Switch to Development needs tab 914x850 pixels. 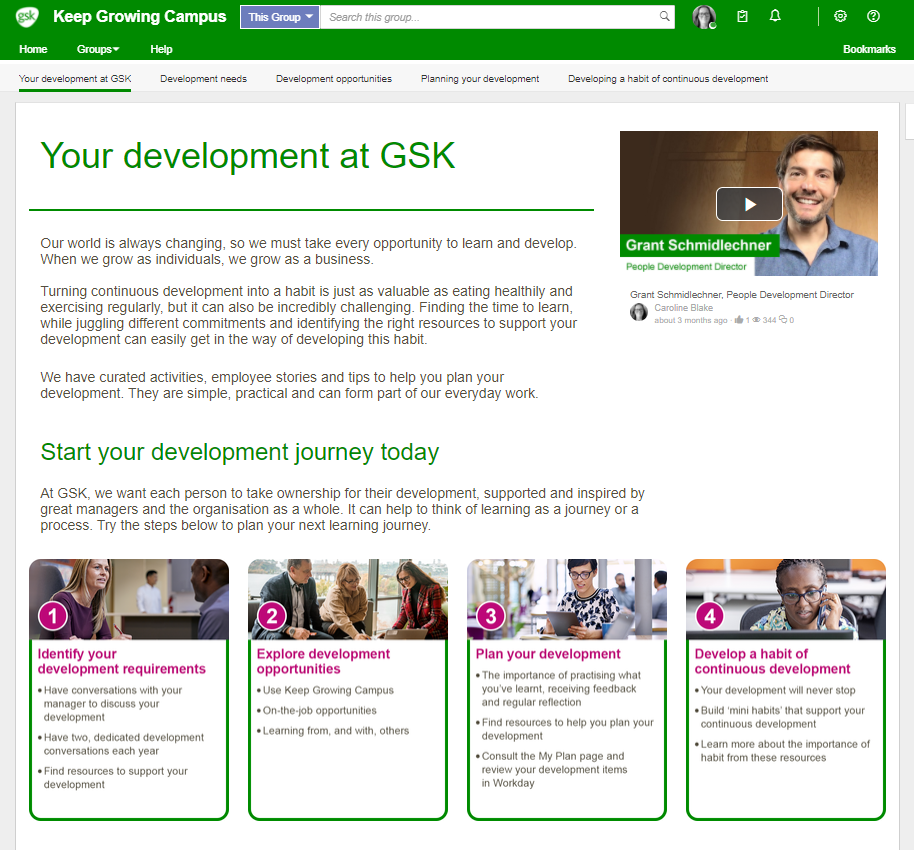[203, 79]
